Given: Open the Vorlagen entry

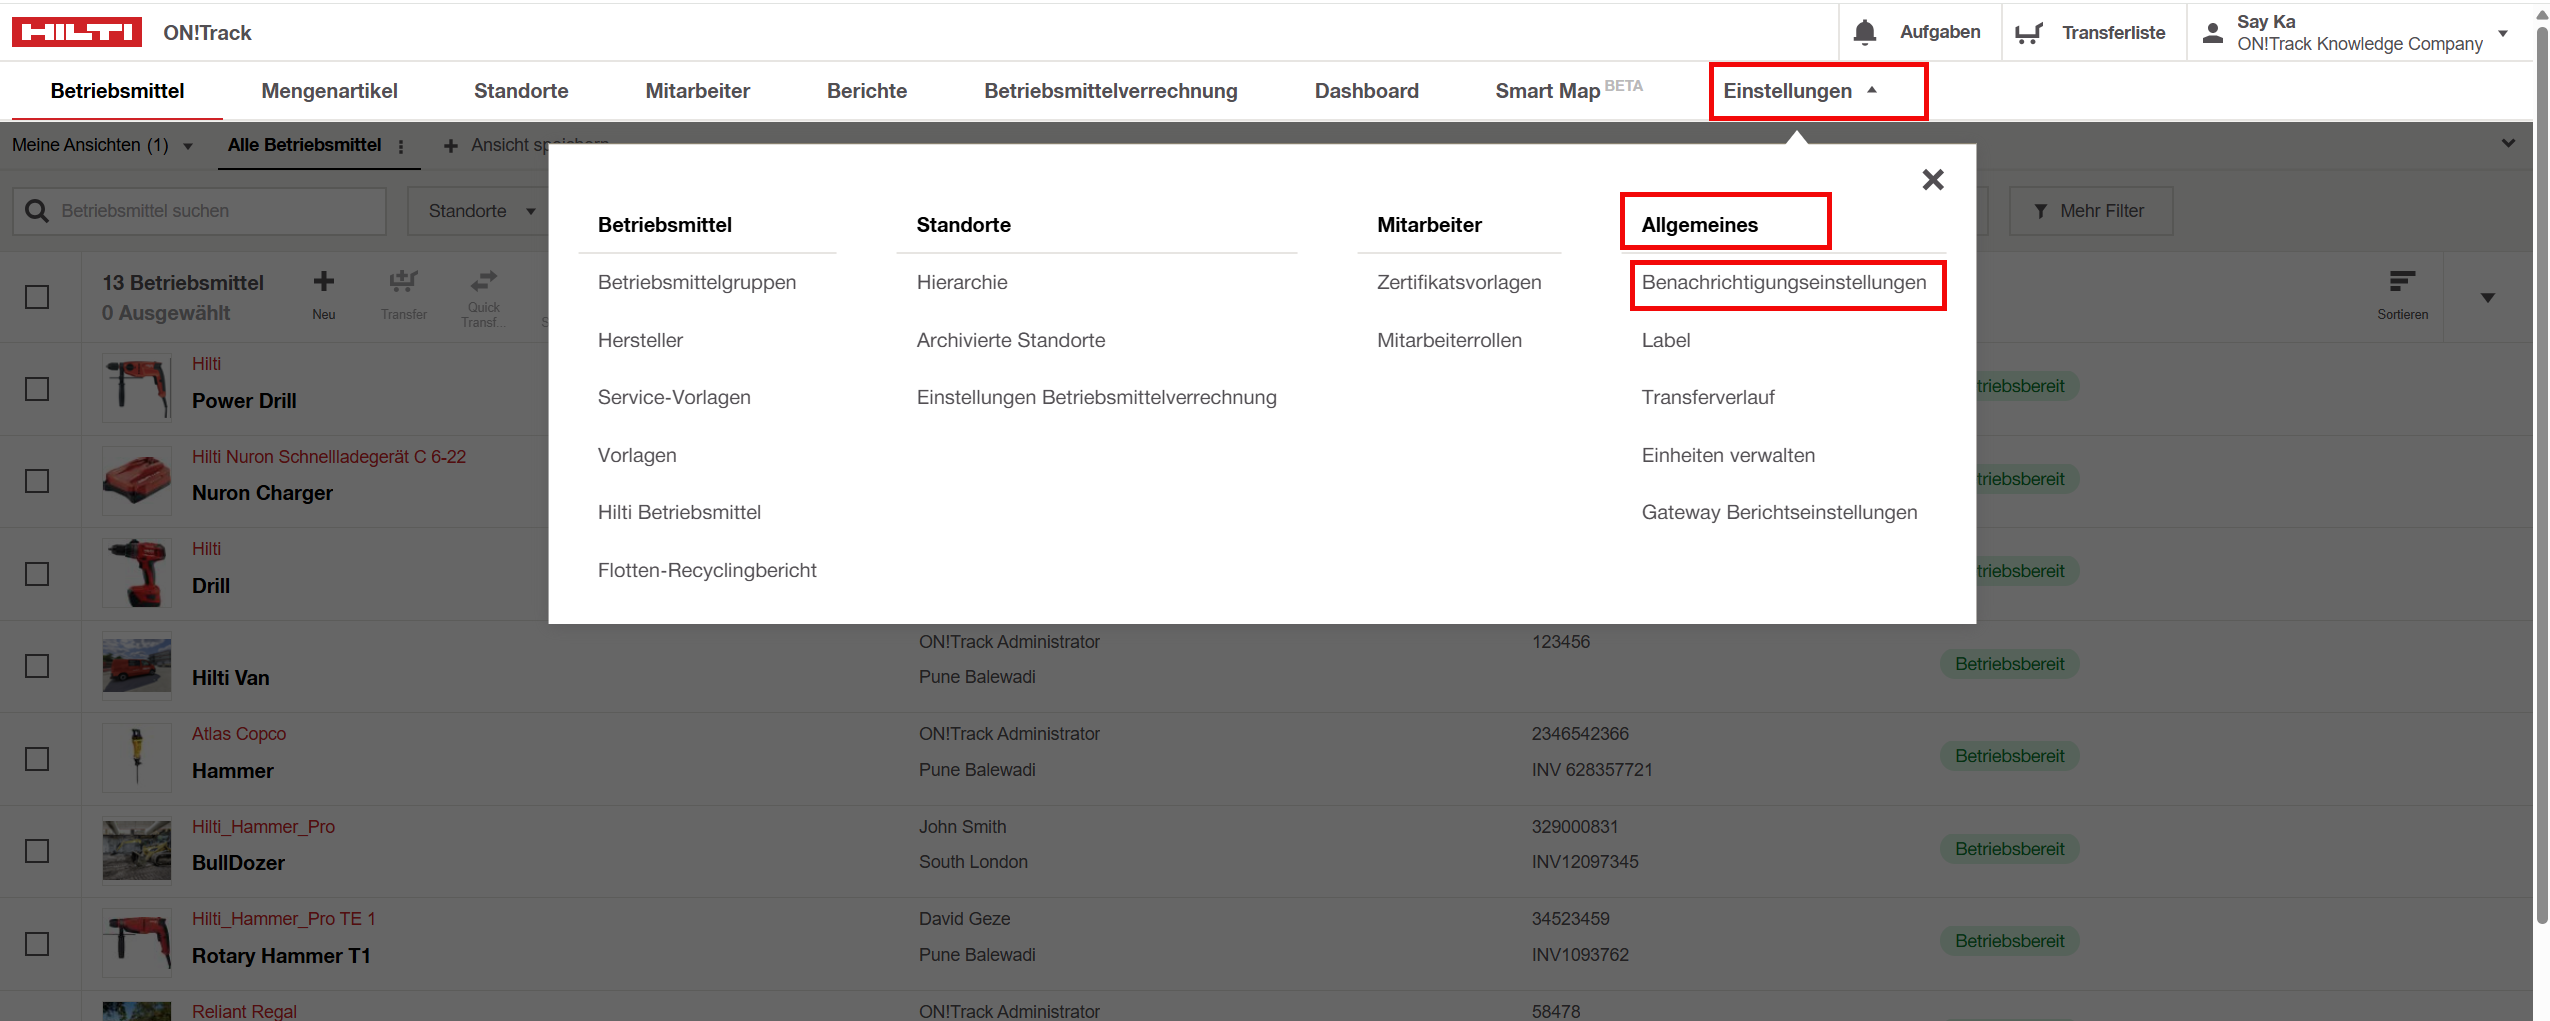Looking at the screenshot, I should 637,455.
